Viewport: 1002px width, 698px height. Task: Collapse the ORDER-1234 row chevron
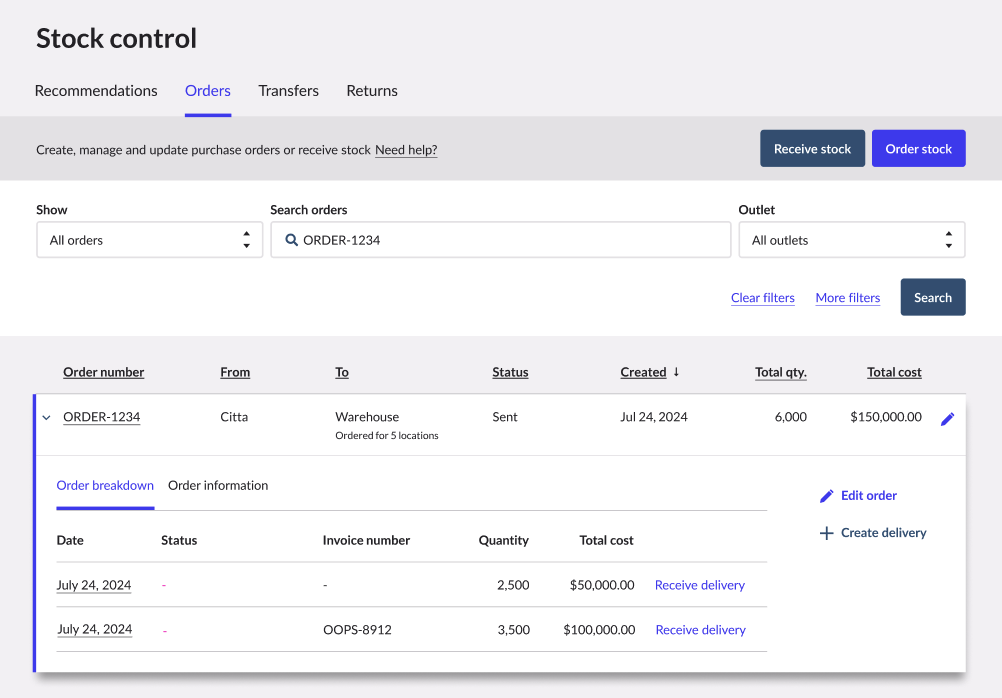[47, 417]
